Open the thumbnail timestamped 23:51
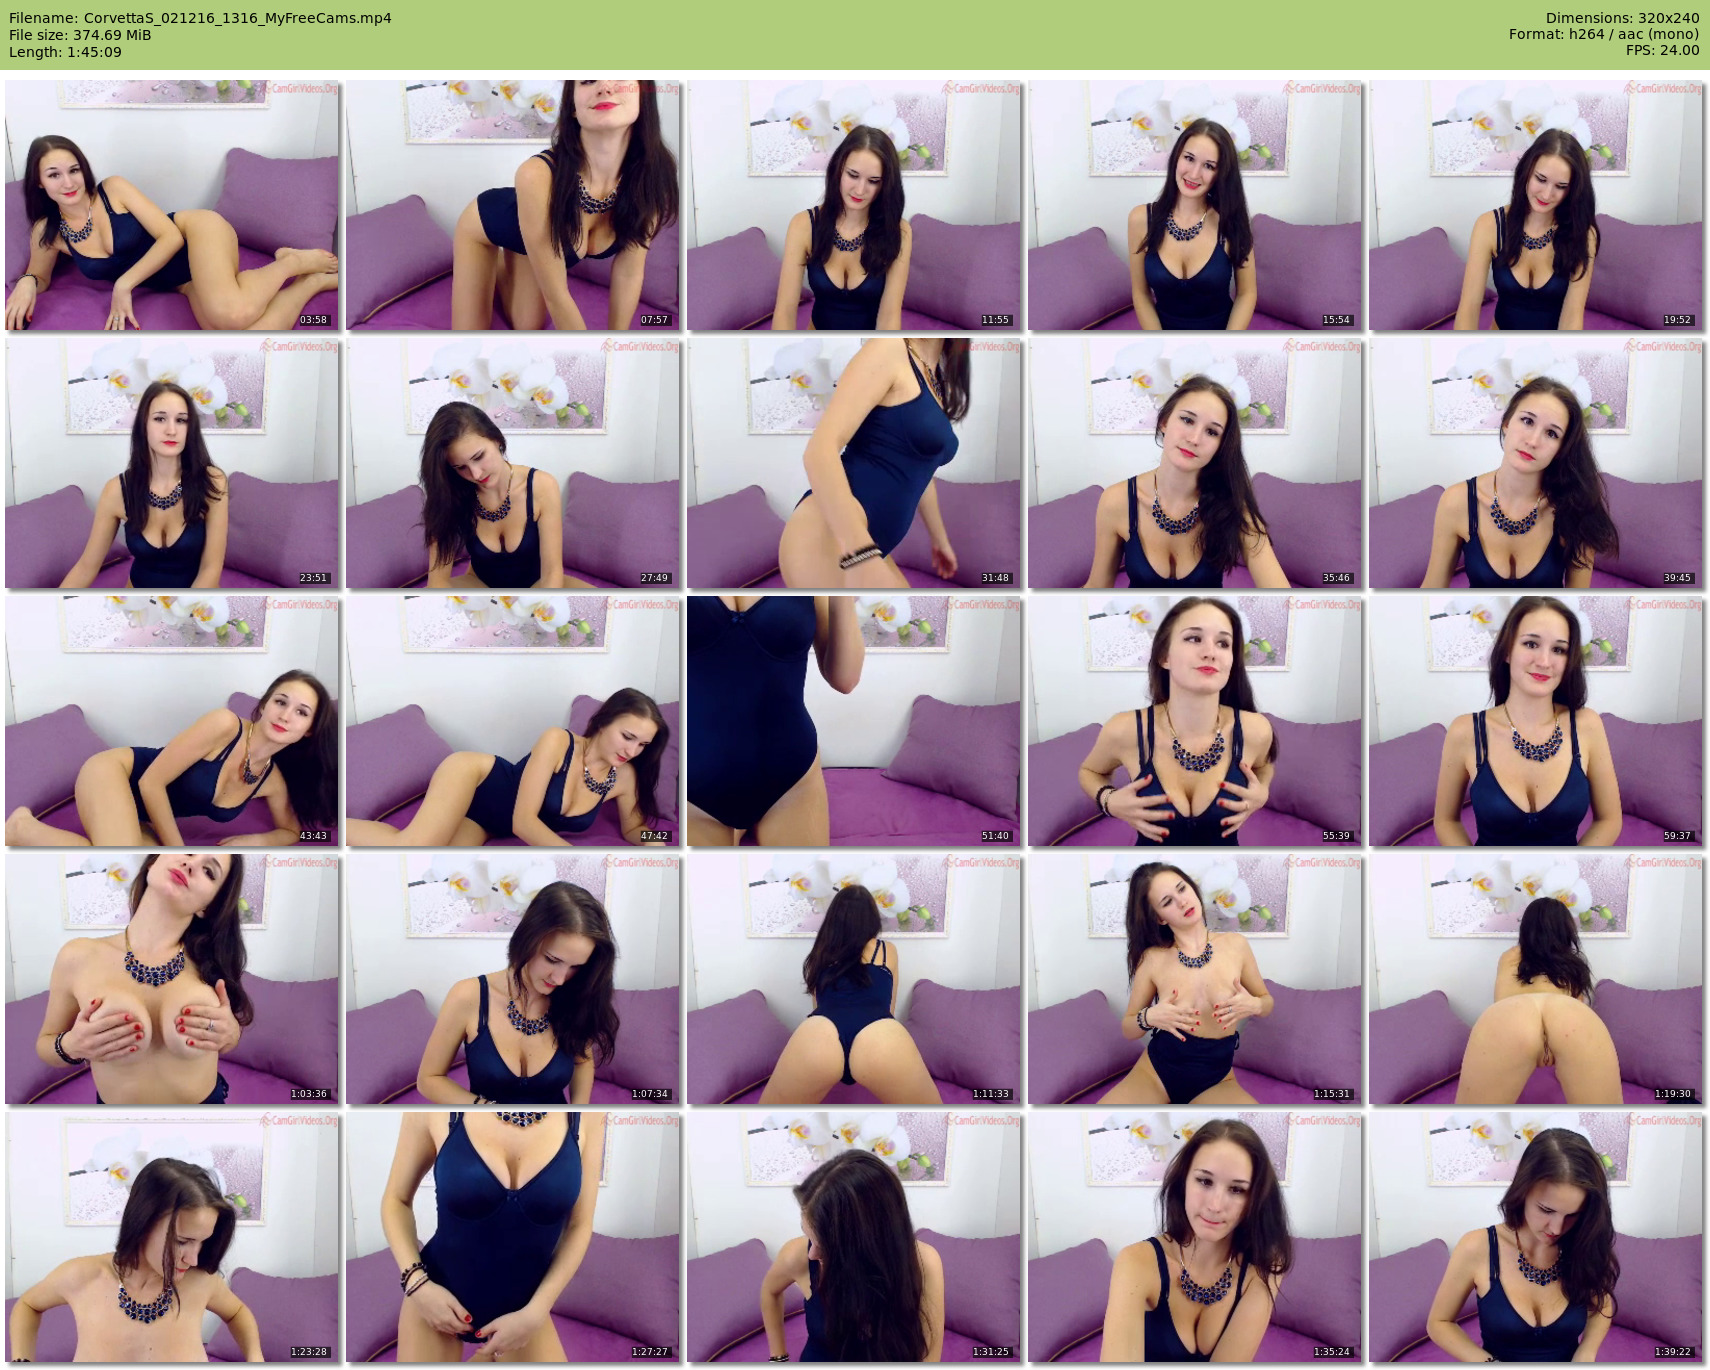The image size is (1710, 1370). (172, 463)
